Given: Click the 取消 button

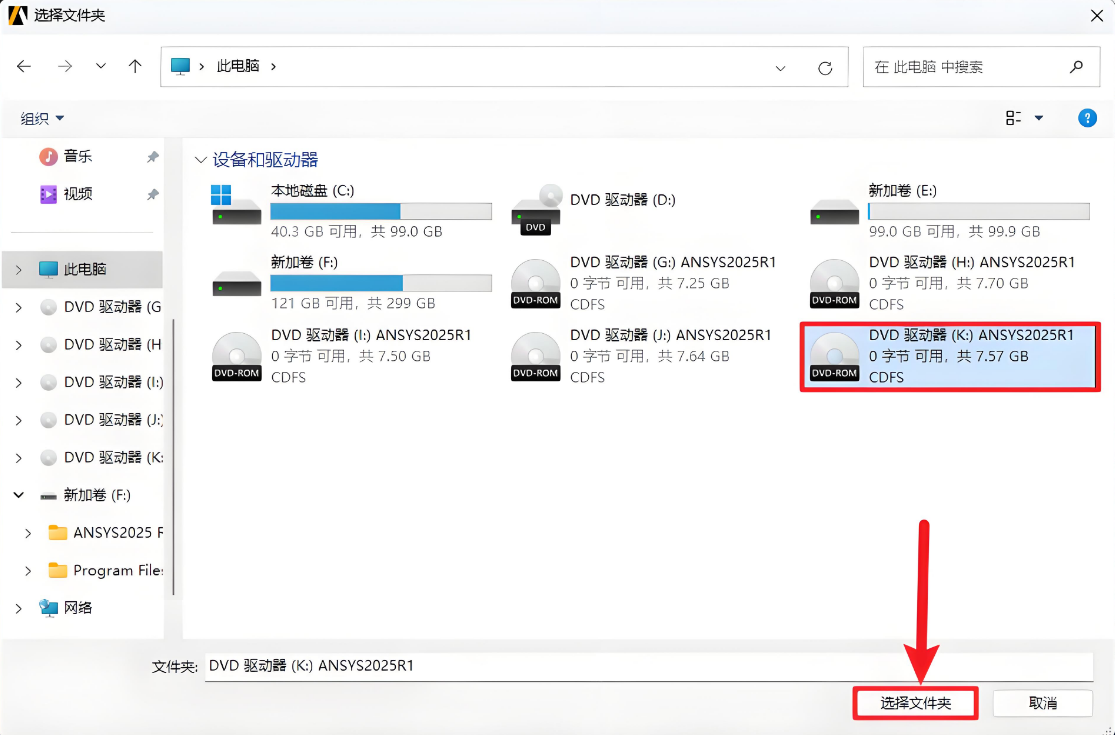Looking at the screenshot, I should click(1043, 703).
